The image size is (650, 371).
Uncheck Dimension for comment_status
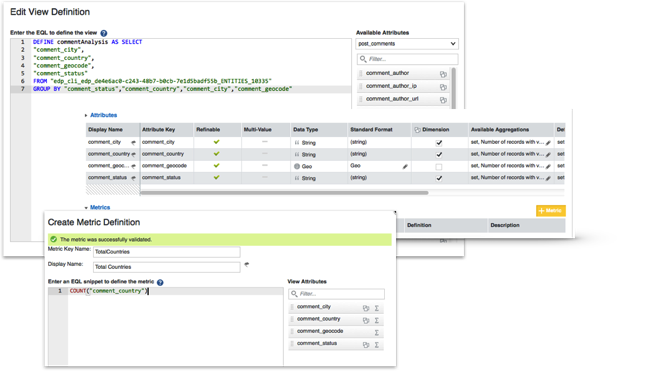click(x=439, y=178)
